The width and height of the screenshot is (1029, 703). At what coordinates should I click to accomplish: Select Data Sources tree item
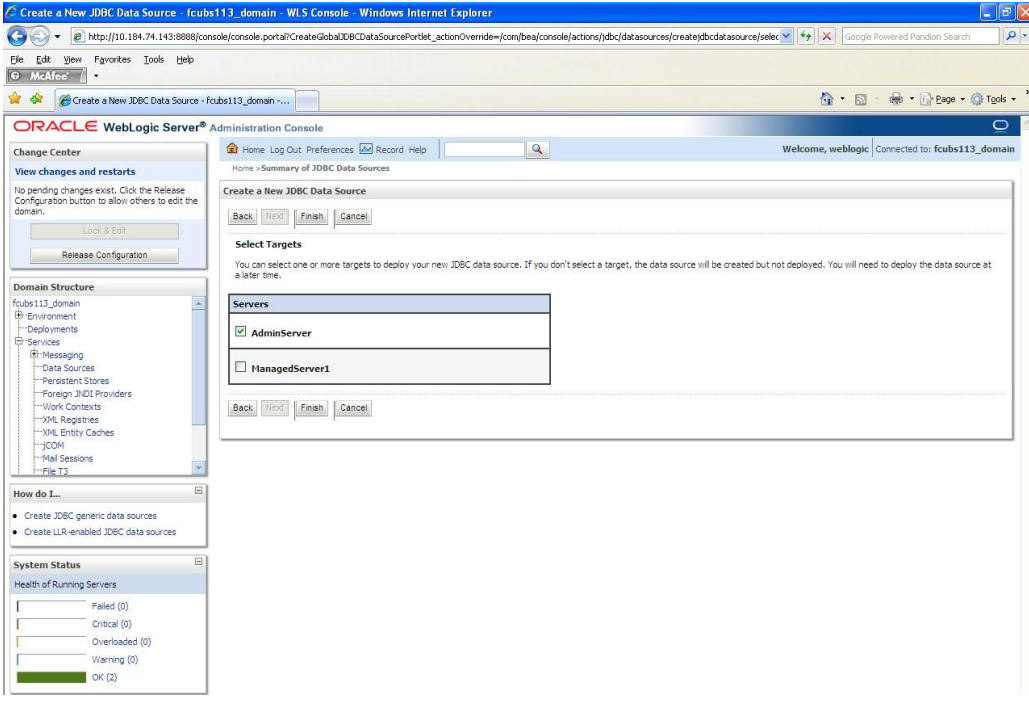tap(68, 368)
